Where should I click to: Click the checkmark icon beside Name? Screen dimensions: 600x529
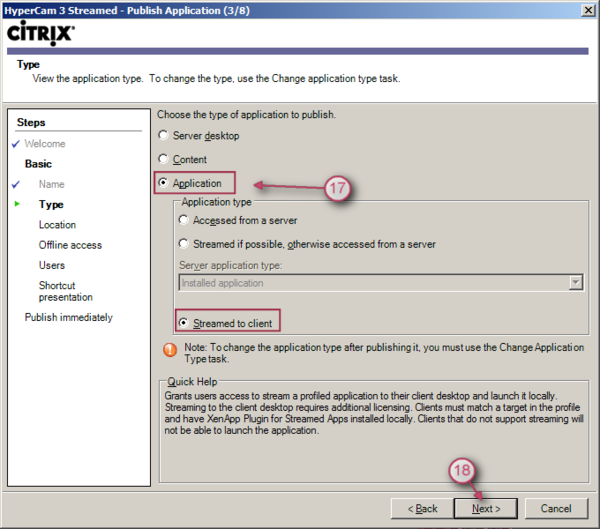(x=16, y=184)
